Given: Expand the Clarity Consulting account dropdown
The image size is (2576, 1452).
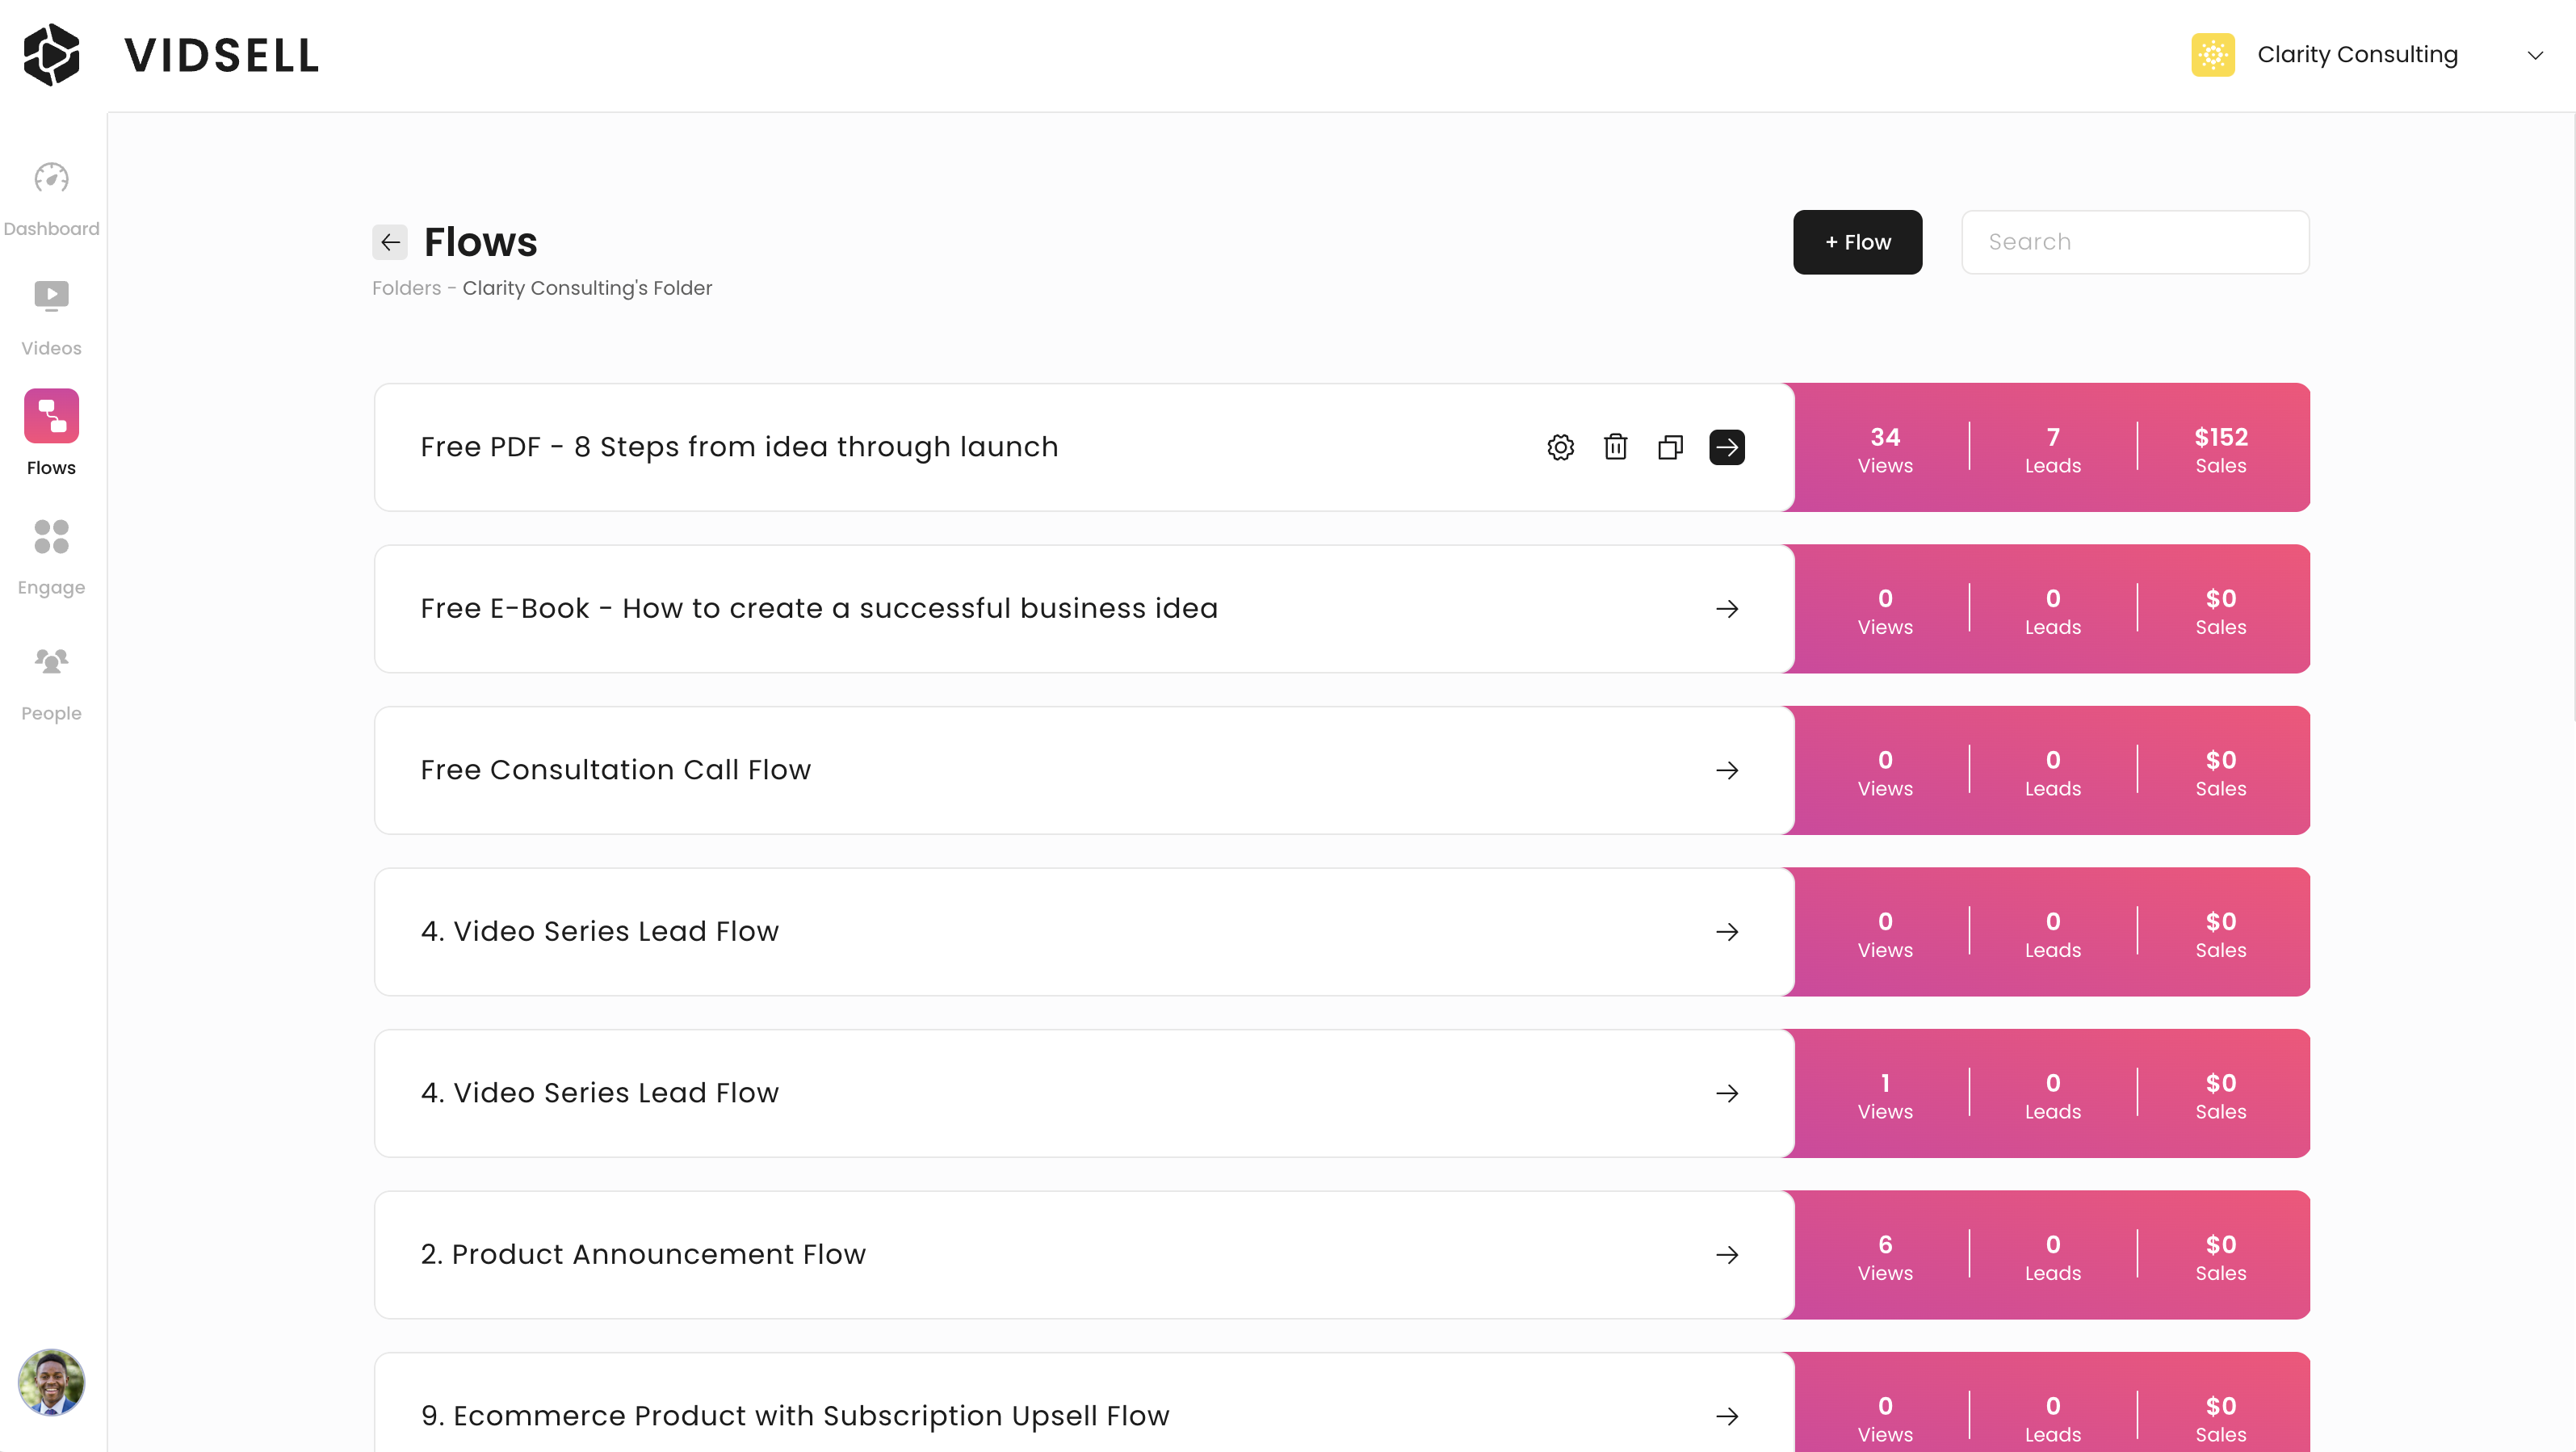Looking at the screenshot, I should coord(2534,55).
